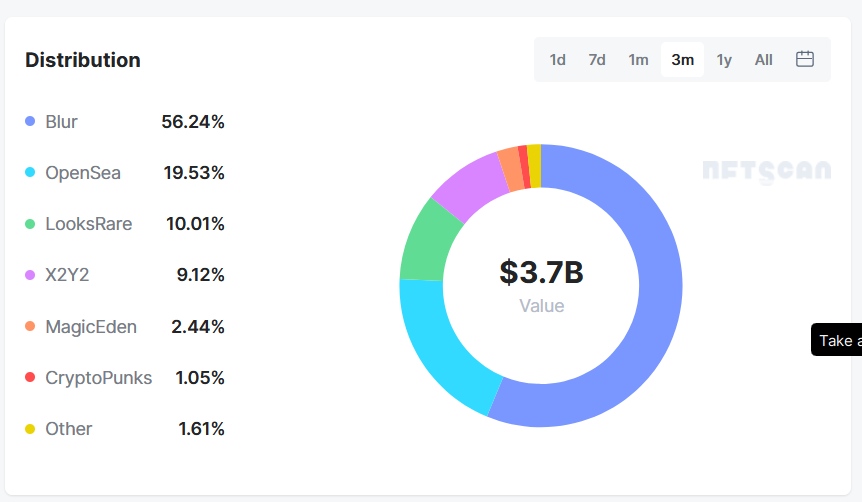This screenshot has width=862, height=502.
Task: Click the 1.61% Other percentage
Action: (201, 429)
